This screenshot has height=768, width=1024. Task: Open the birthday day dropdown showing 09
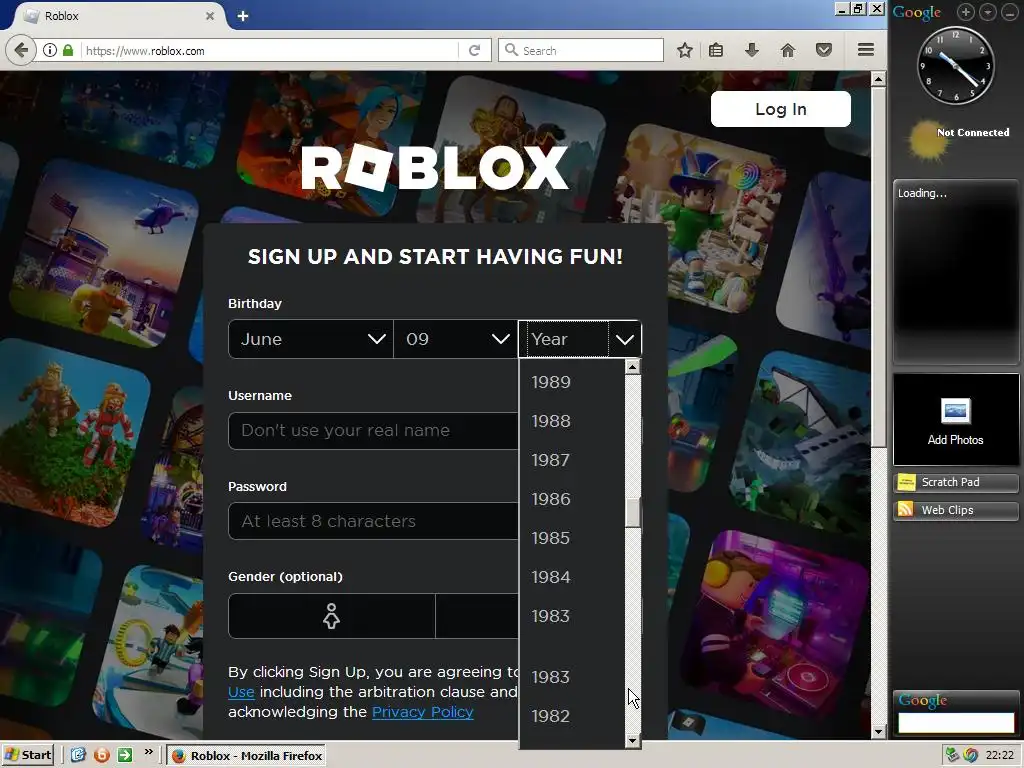[456, 339]
